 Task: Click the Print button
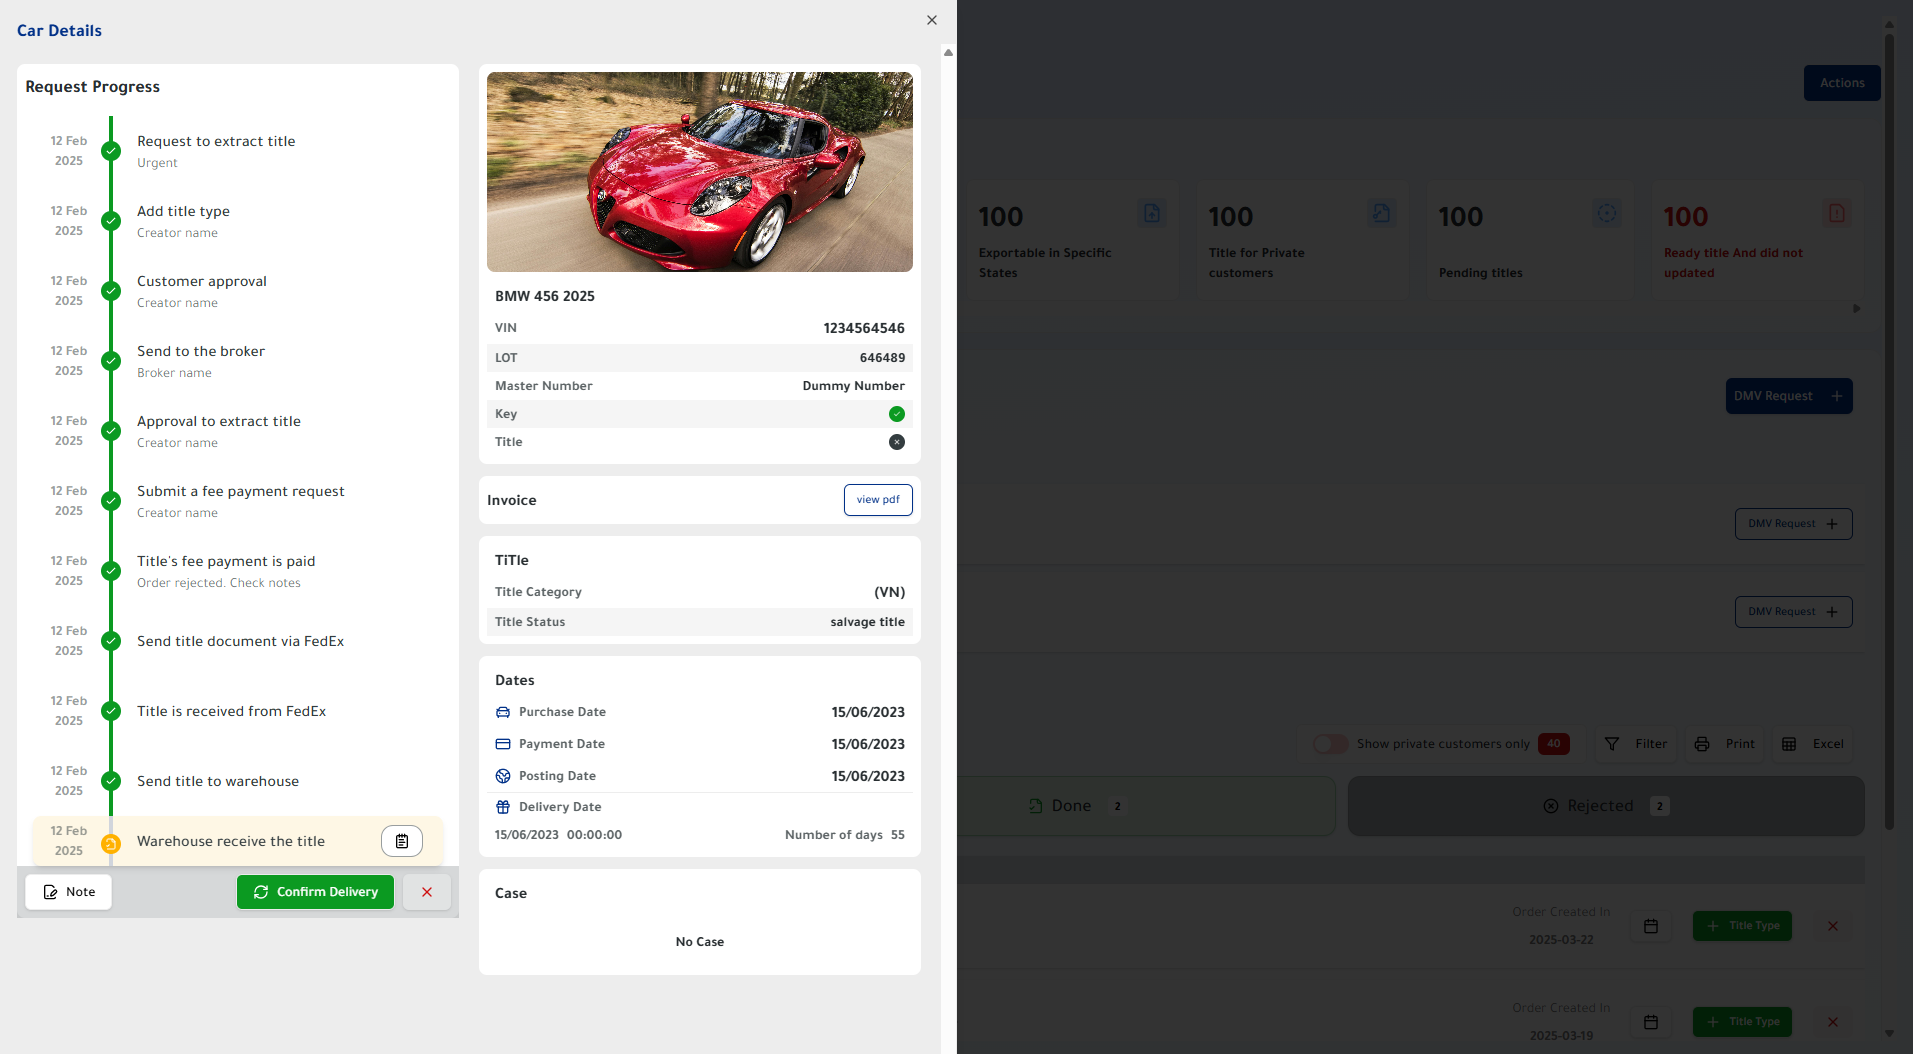point(1725,744)
